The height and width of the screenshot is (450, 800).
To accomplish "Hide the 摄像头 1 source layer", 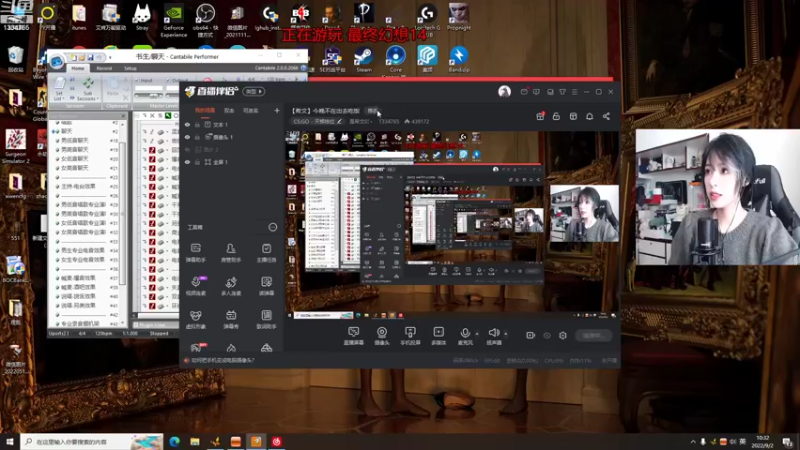I will (187, 137).
